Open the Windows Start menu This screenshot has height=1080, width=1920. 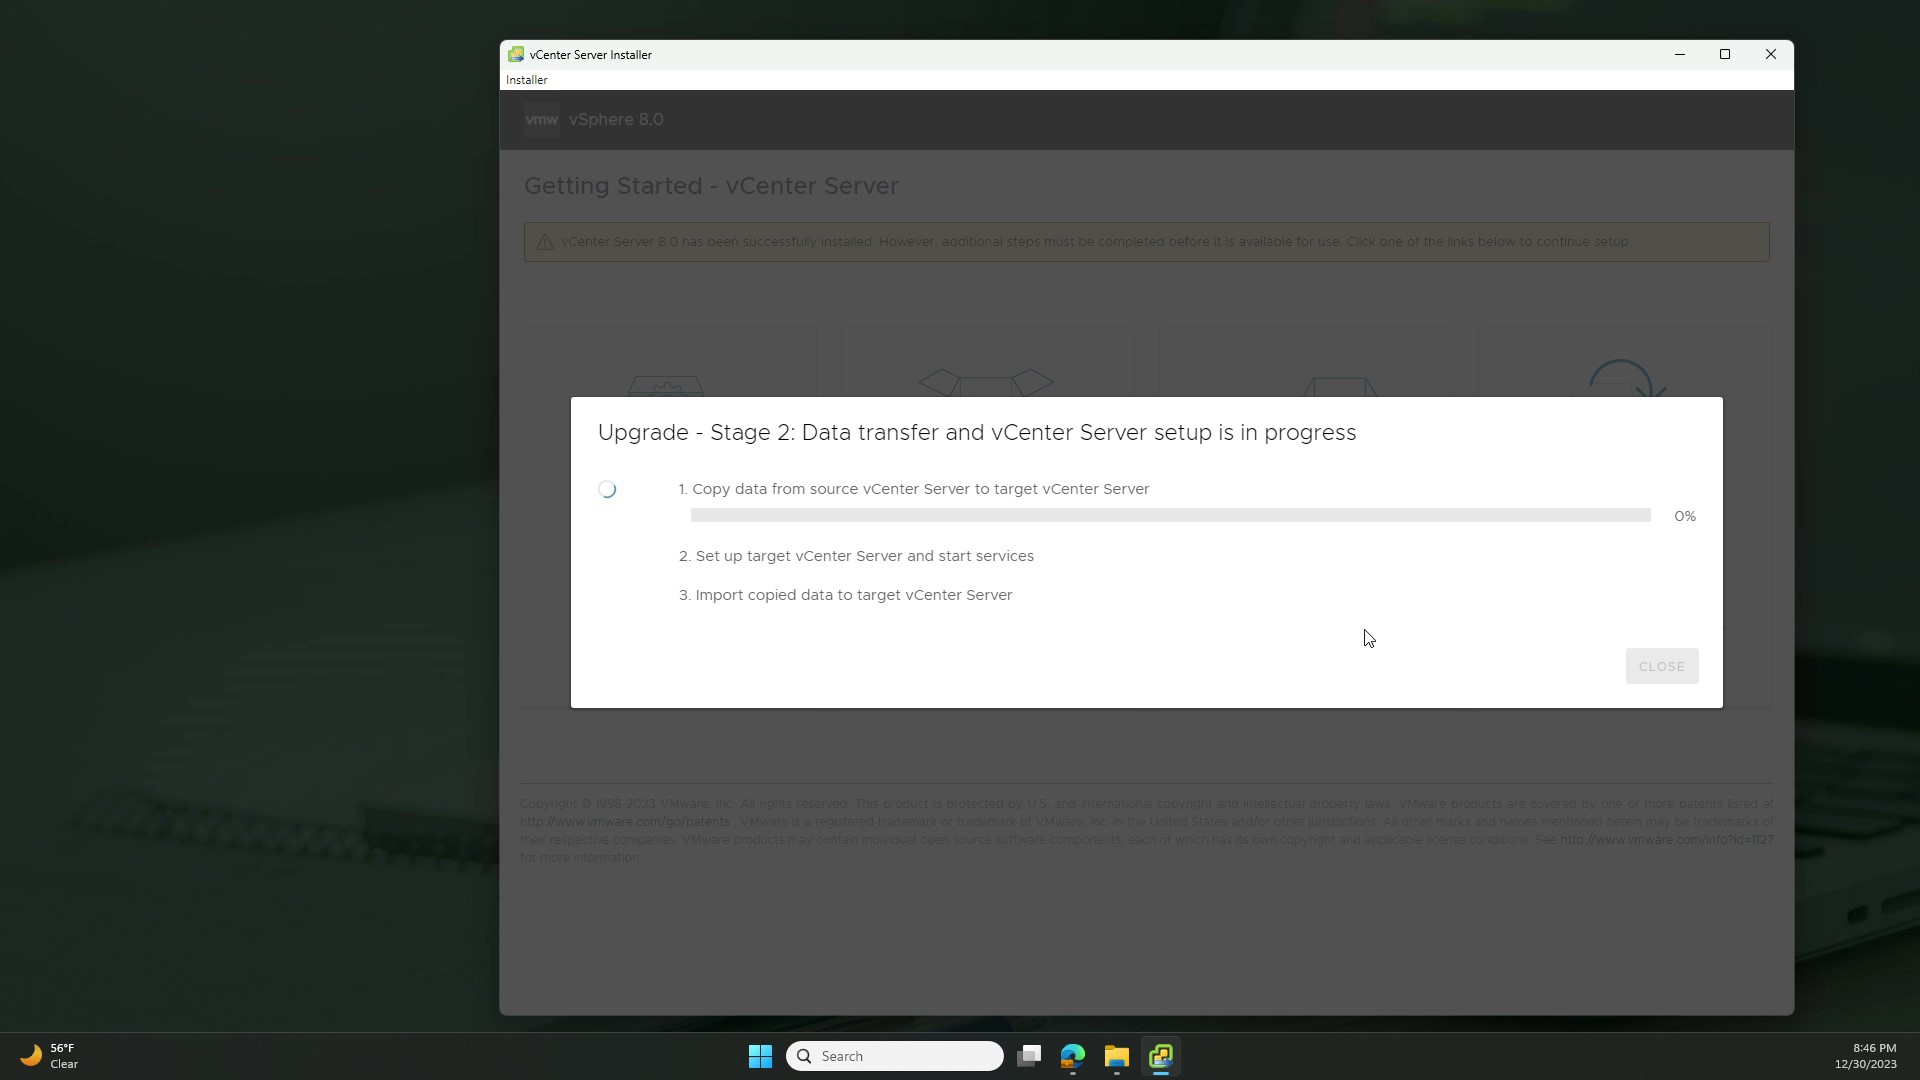click(761, 1056)
